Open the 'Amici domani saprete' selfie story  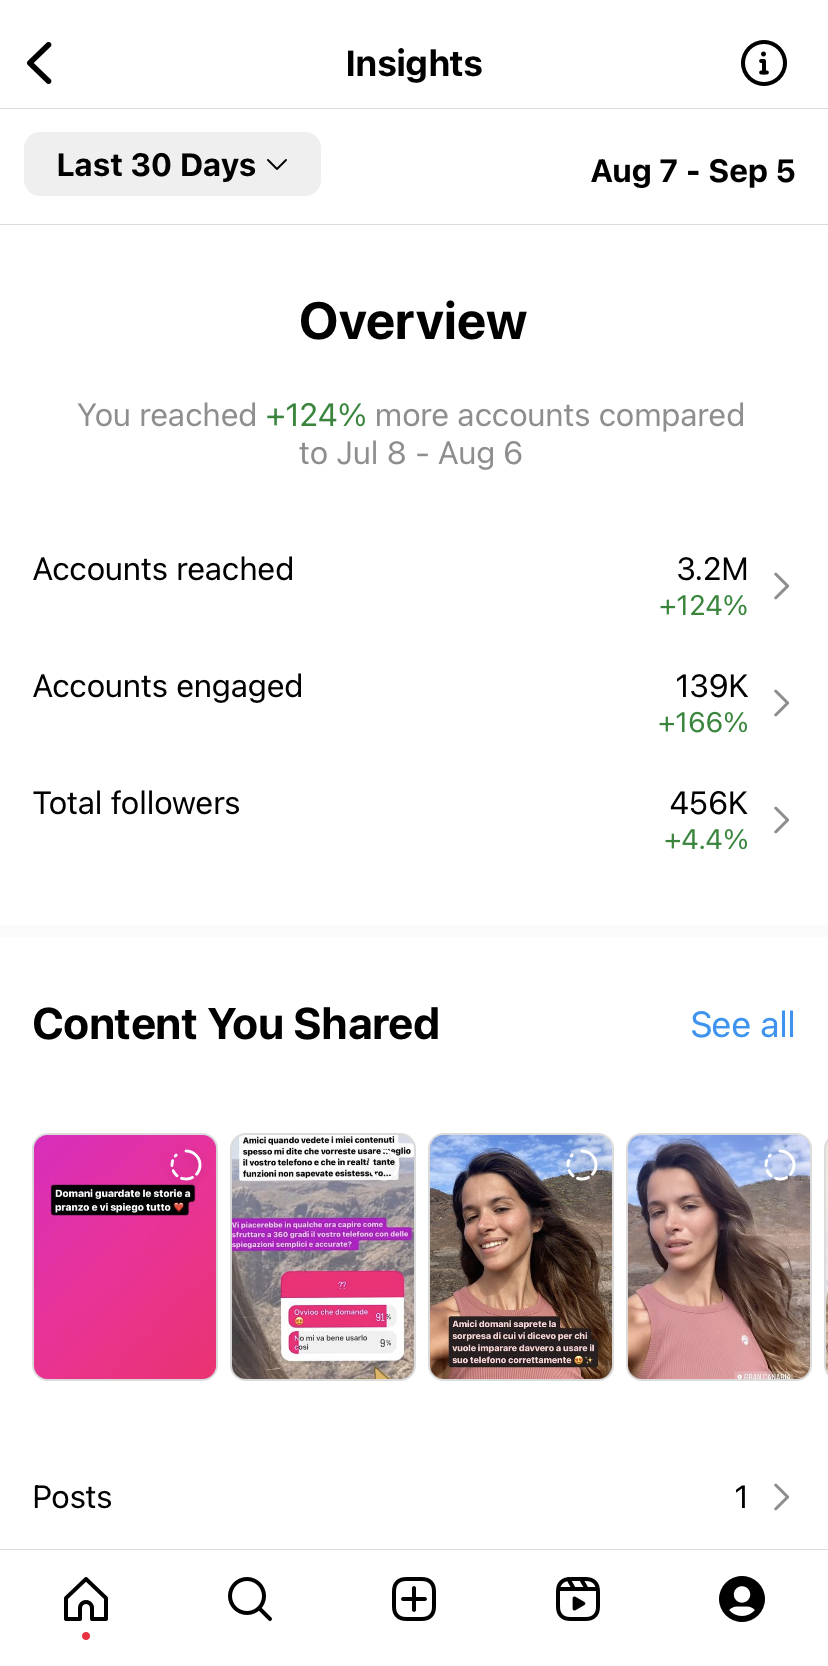click(521, 1257)
